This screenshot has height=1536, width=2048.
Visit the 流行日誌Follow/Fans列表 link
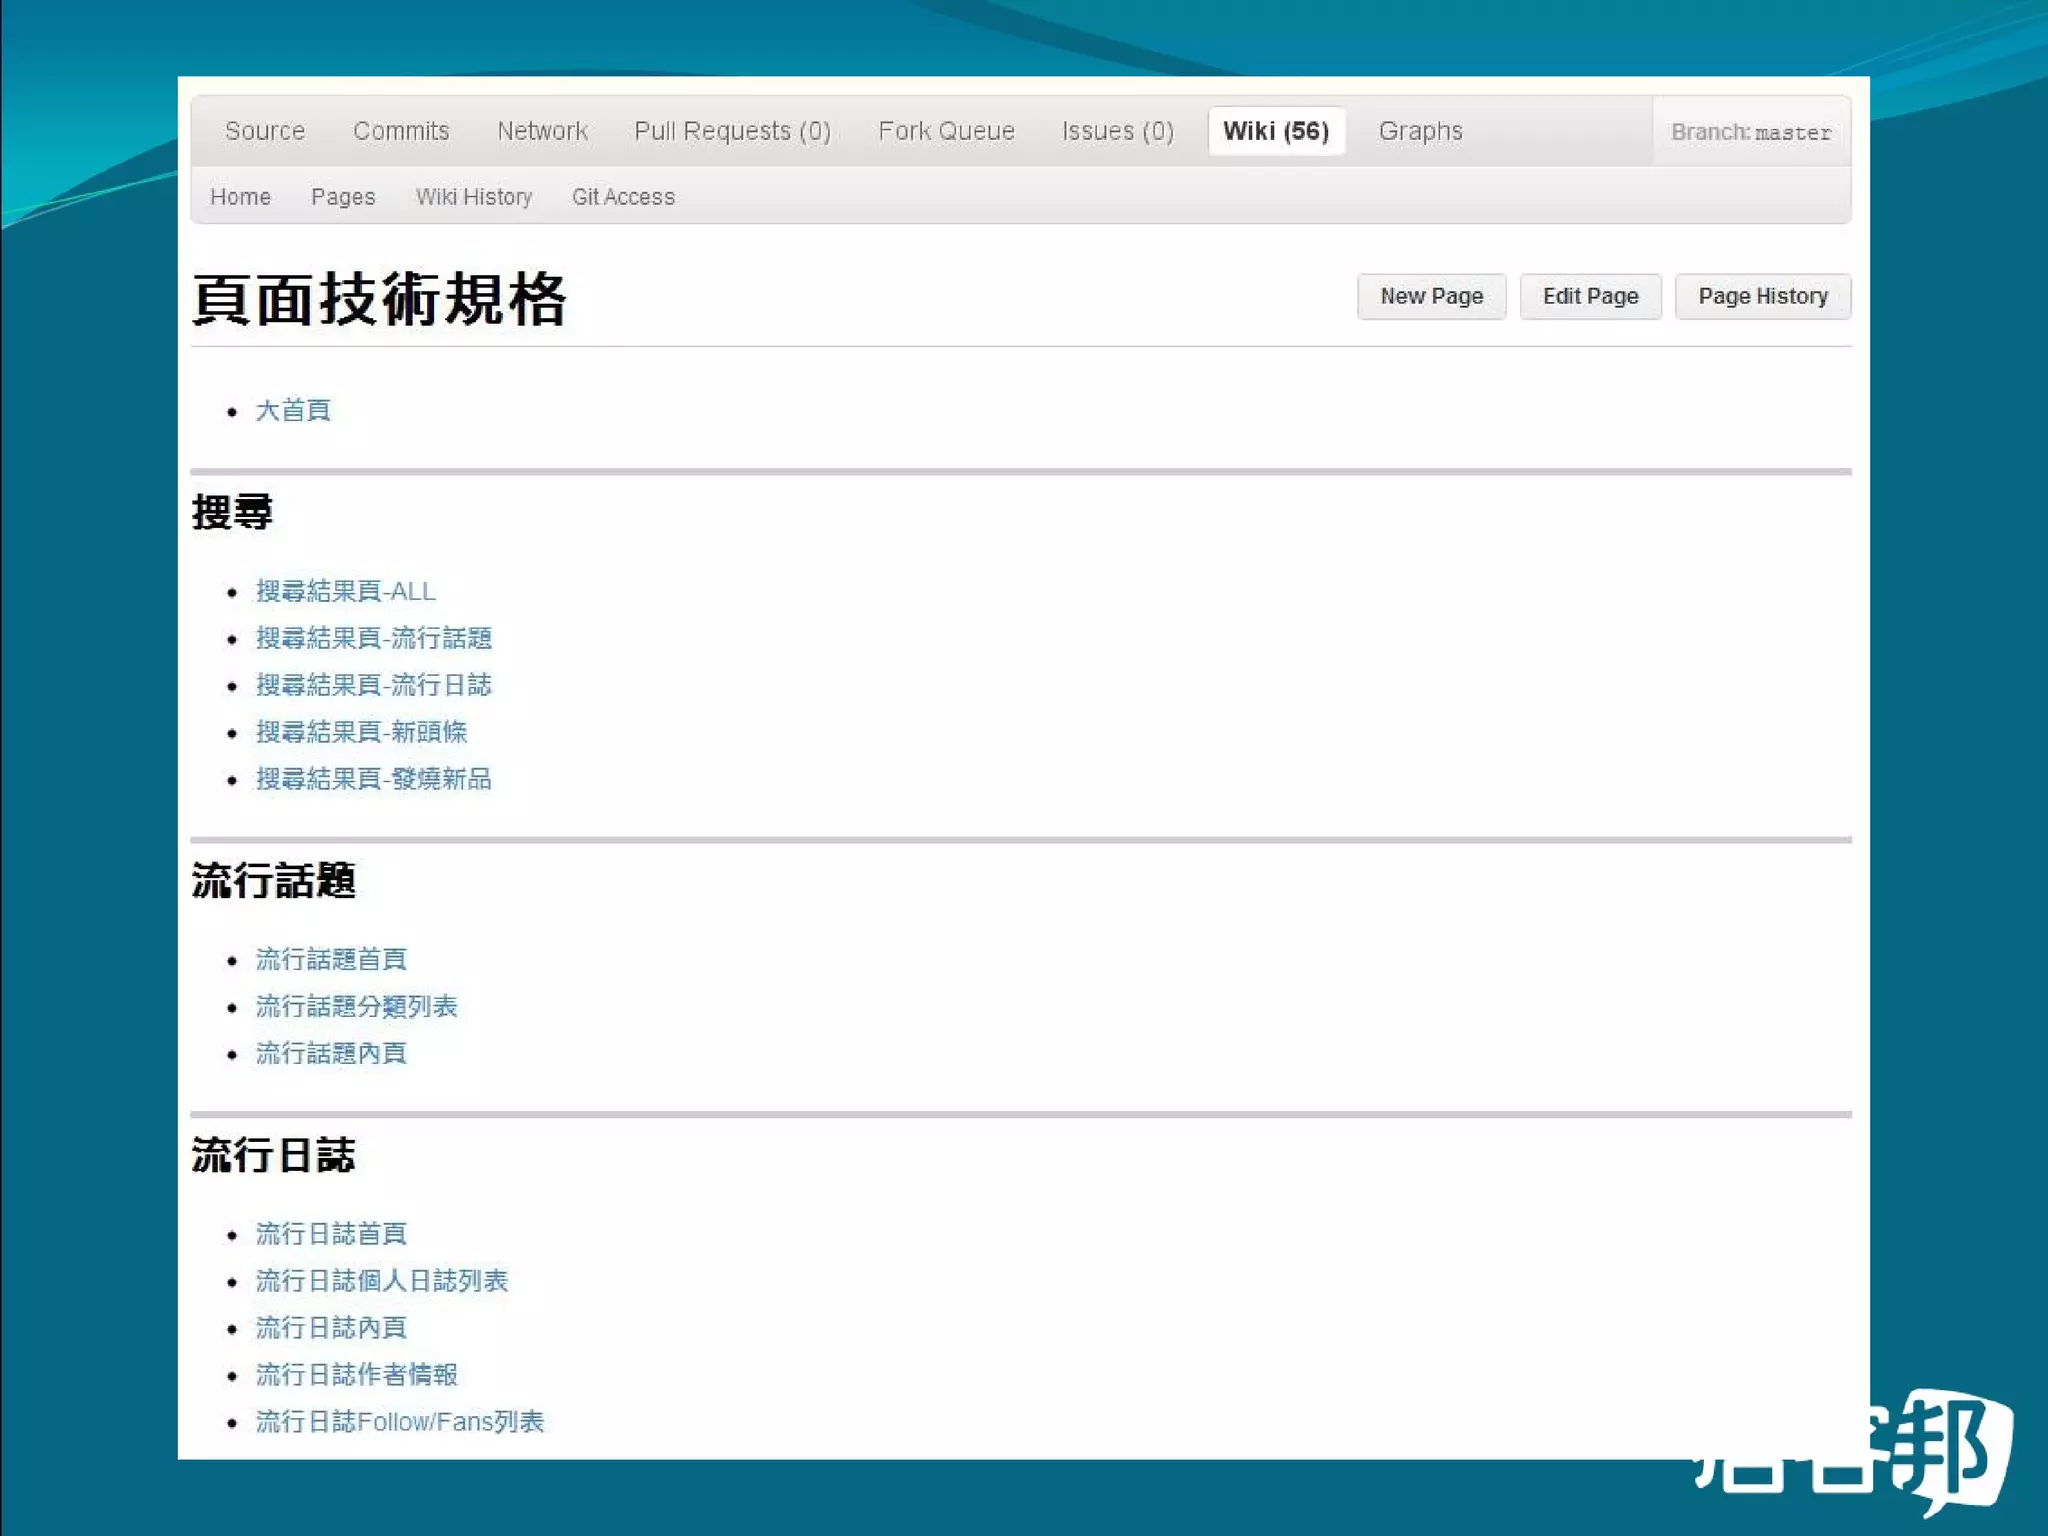400,1422
